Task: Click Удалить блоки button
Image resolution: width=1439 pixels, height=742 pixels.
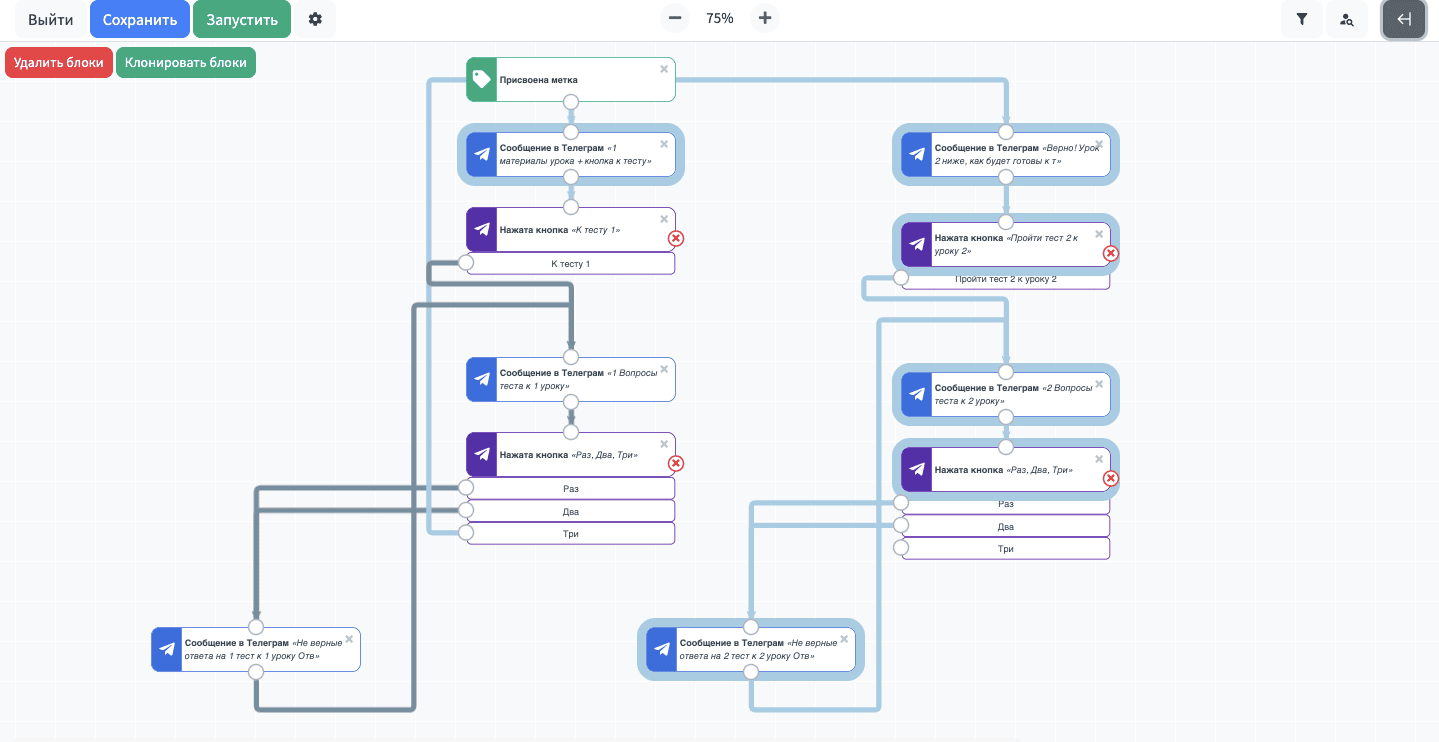Action: (x=59, y=62)
